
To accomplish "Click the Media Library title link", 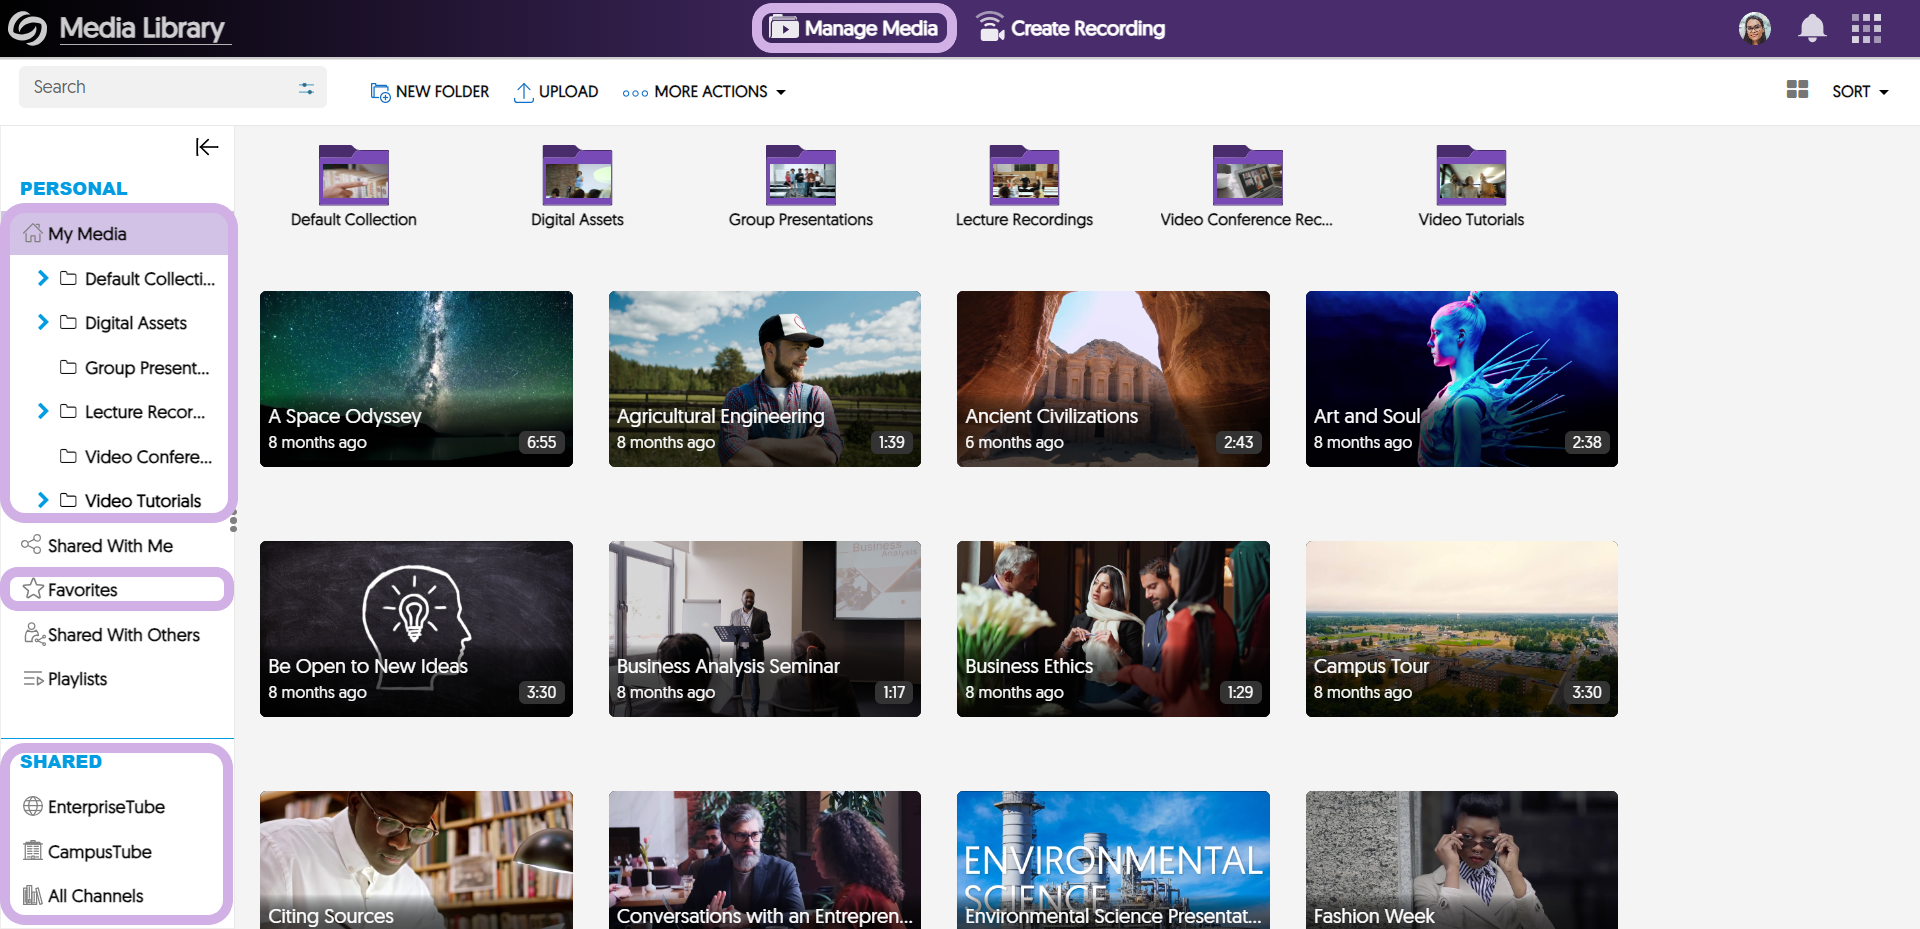I will coord(143,28).
